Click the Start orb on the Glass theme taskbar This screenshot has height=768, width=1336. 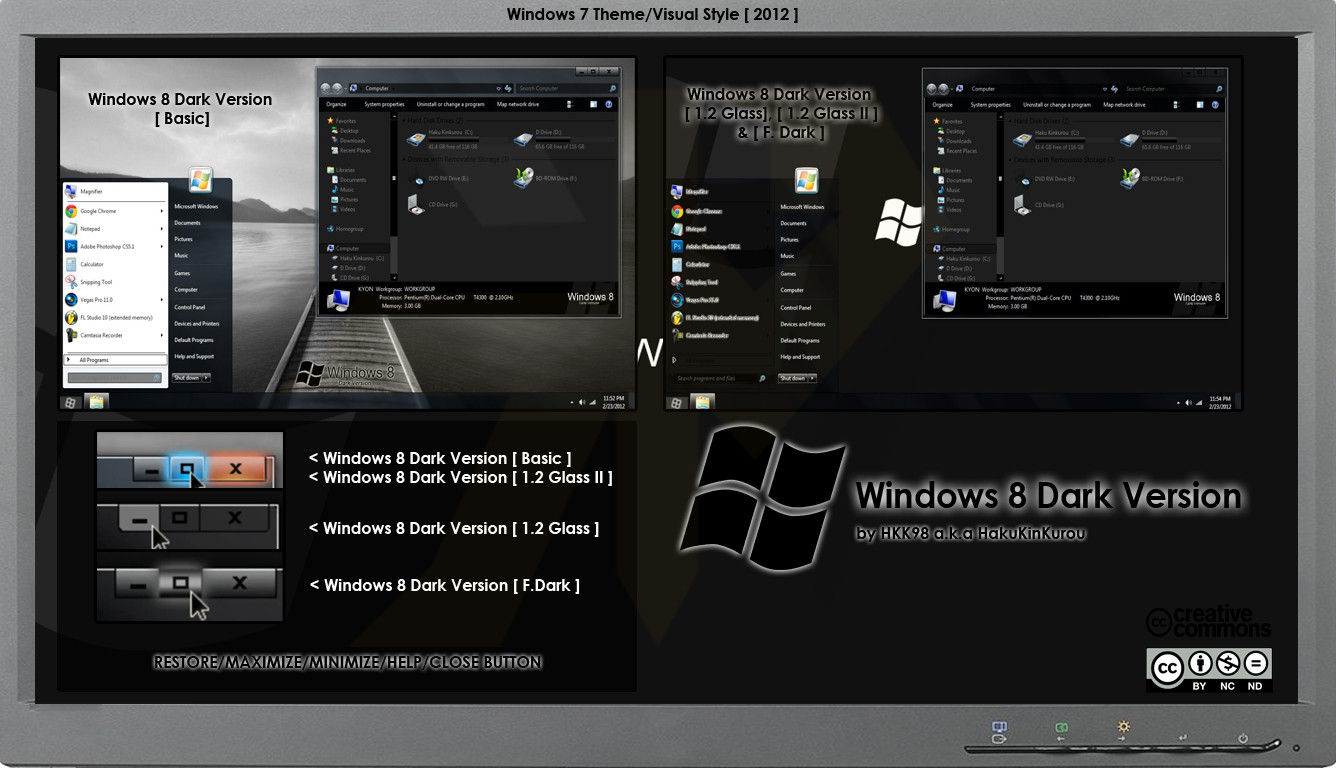click(x=677, y=402)
